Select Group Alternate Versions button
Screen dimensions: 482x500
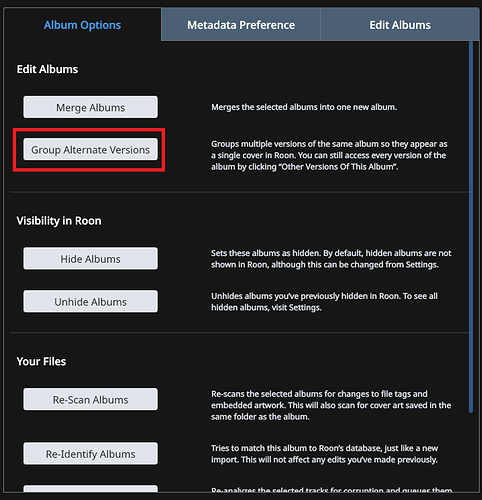[x=90, y=150]
